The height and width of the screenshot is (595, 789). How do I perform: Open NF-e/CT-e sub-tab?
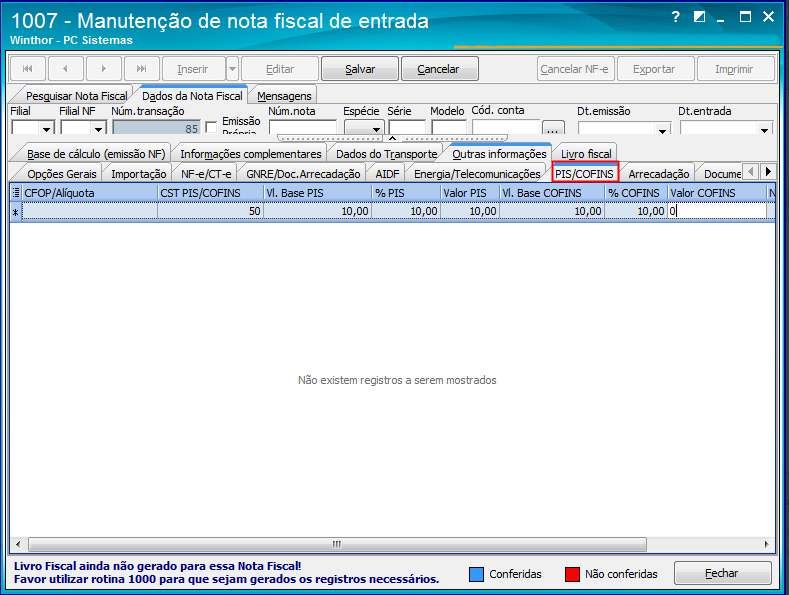tap(206, 174)
